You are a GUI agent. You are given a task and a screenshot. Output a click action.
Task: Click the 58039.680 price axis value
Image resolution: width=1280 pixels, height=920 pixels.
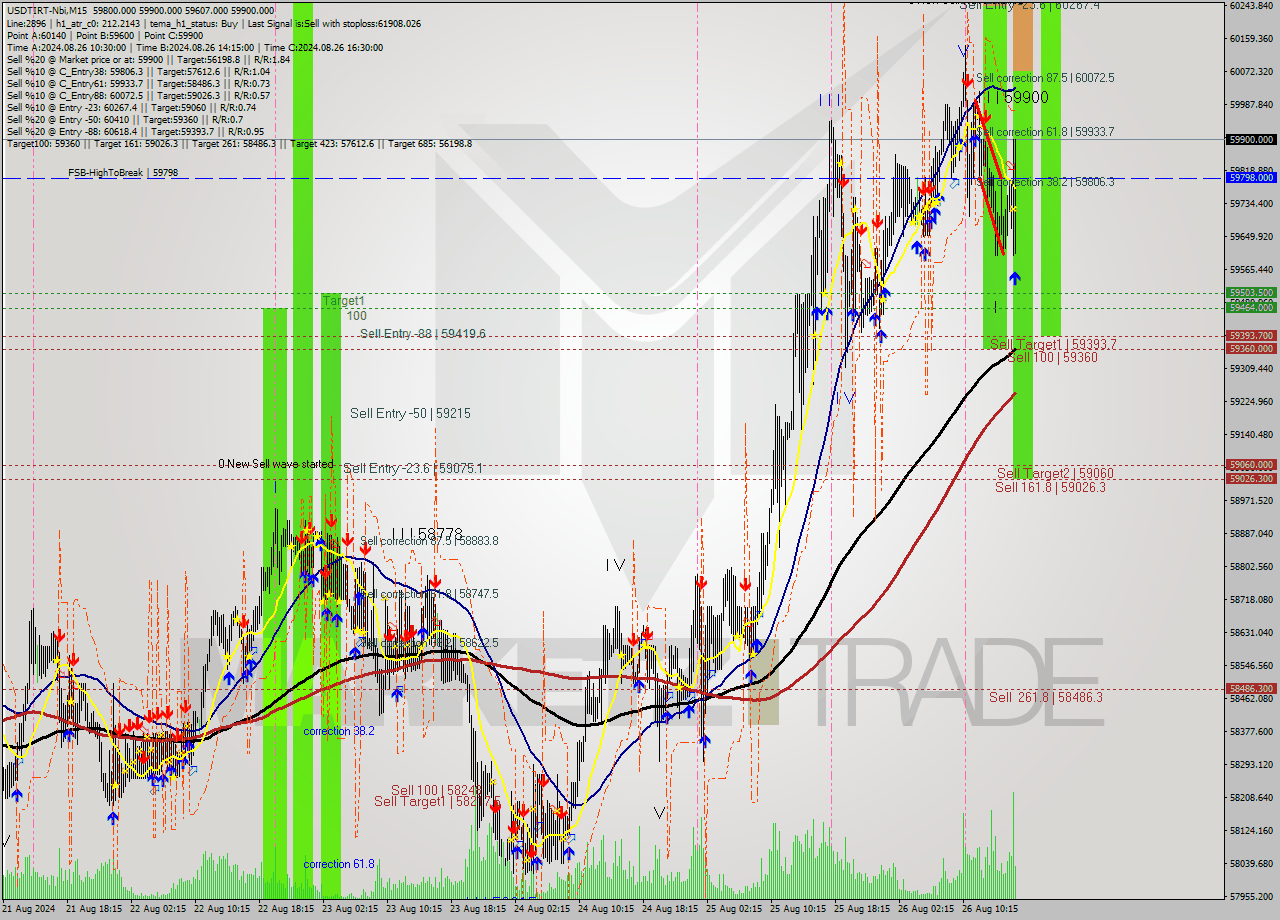click(1251, 863)
